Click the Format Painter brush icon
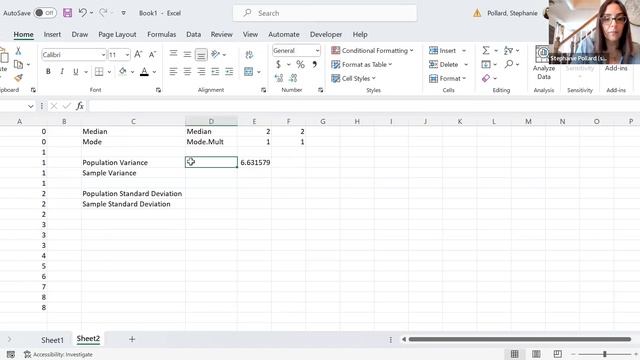Screen dimensions: 640x360 18,78
